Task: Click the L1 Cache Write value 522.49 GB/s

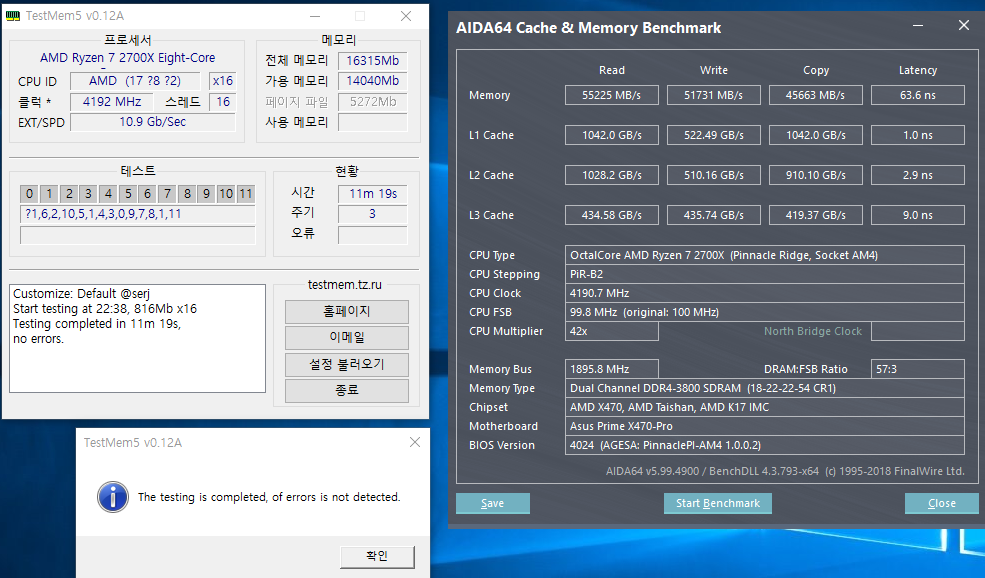Action: pyautogui.click(x=714, y=135)
